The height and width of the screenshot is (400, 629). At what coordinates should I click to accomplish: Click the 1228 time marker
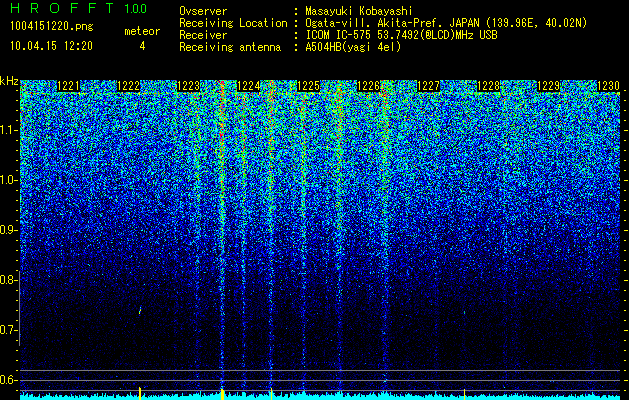(489, 86)
